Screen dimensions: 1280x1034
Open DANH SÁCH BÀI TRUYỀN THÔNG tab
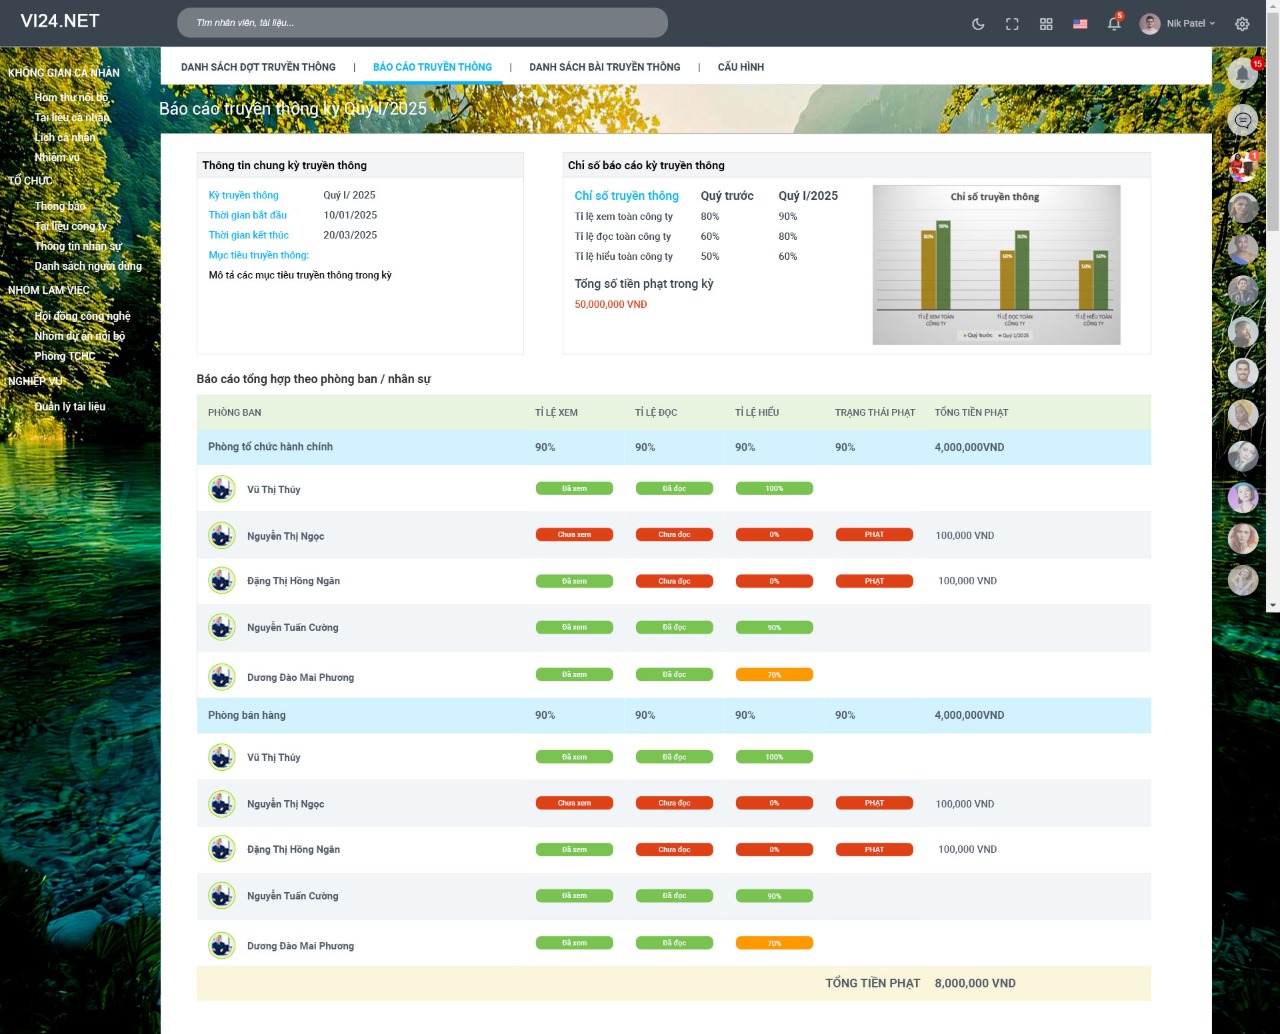605,67
